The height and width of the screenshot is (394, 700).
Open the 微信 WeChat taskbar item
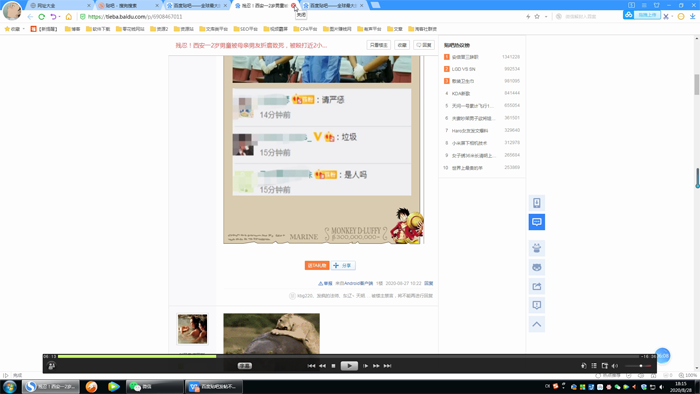155,387
